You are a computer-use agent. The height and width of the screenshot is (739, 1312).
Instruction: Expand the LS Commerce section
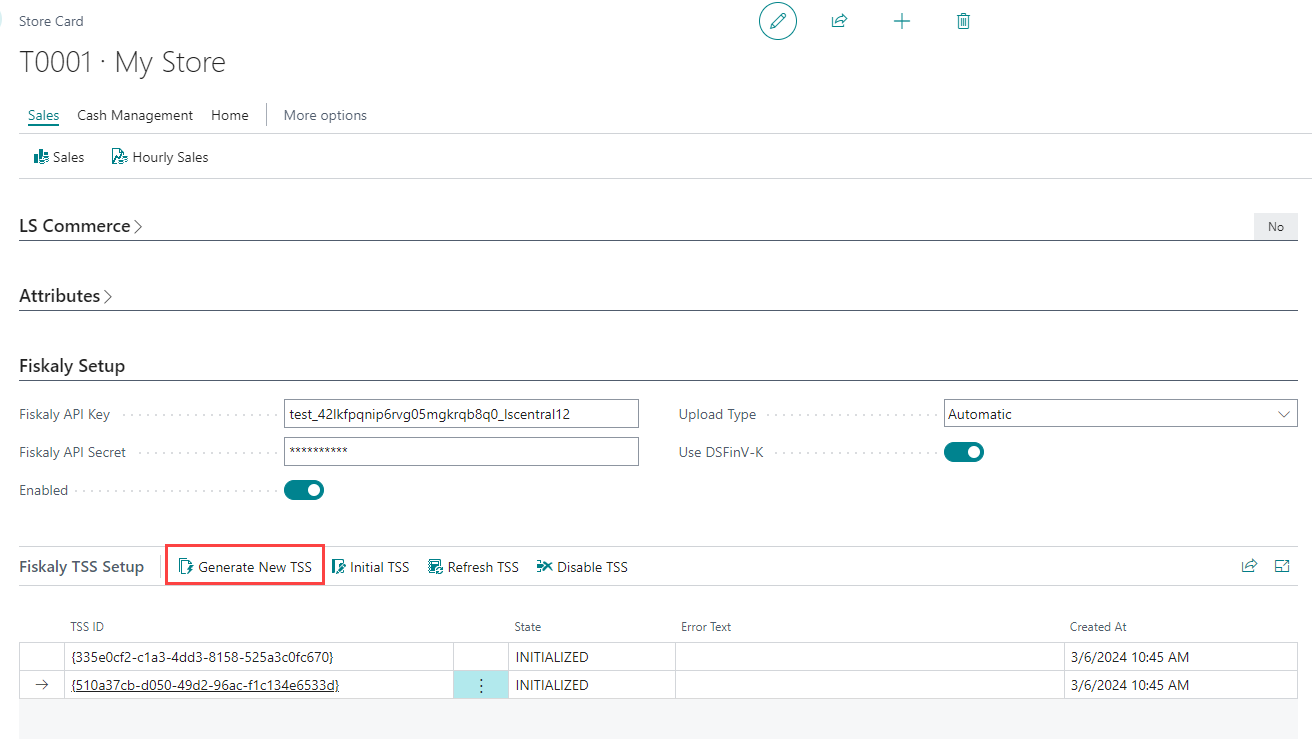pyautogui.click(x=81, y=226)
